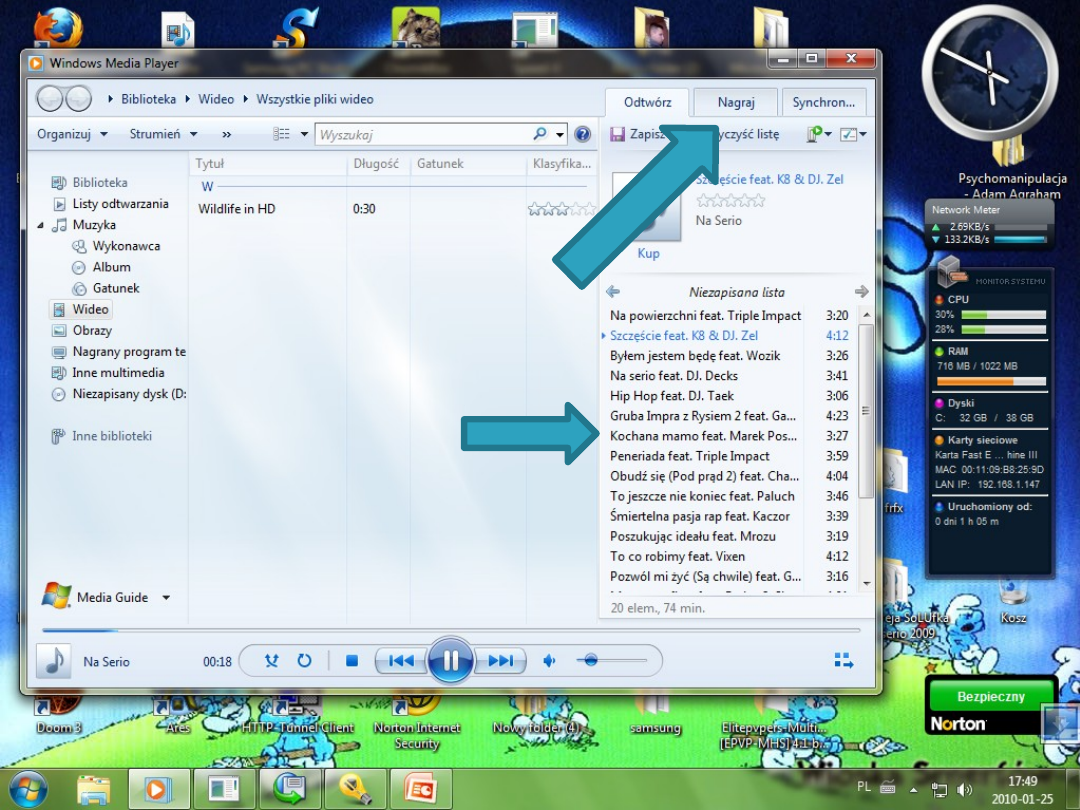
Task: Switch to the Nagraj tab
Action: (x=735, y=101)
